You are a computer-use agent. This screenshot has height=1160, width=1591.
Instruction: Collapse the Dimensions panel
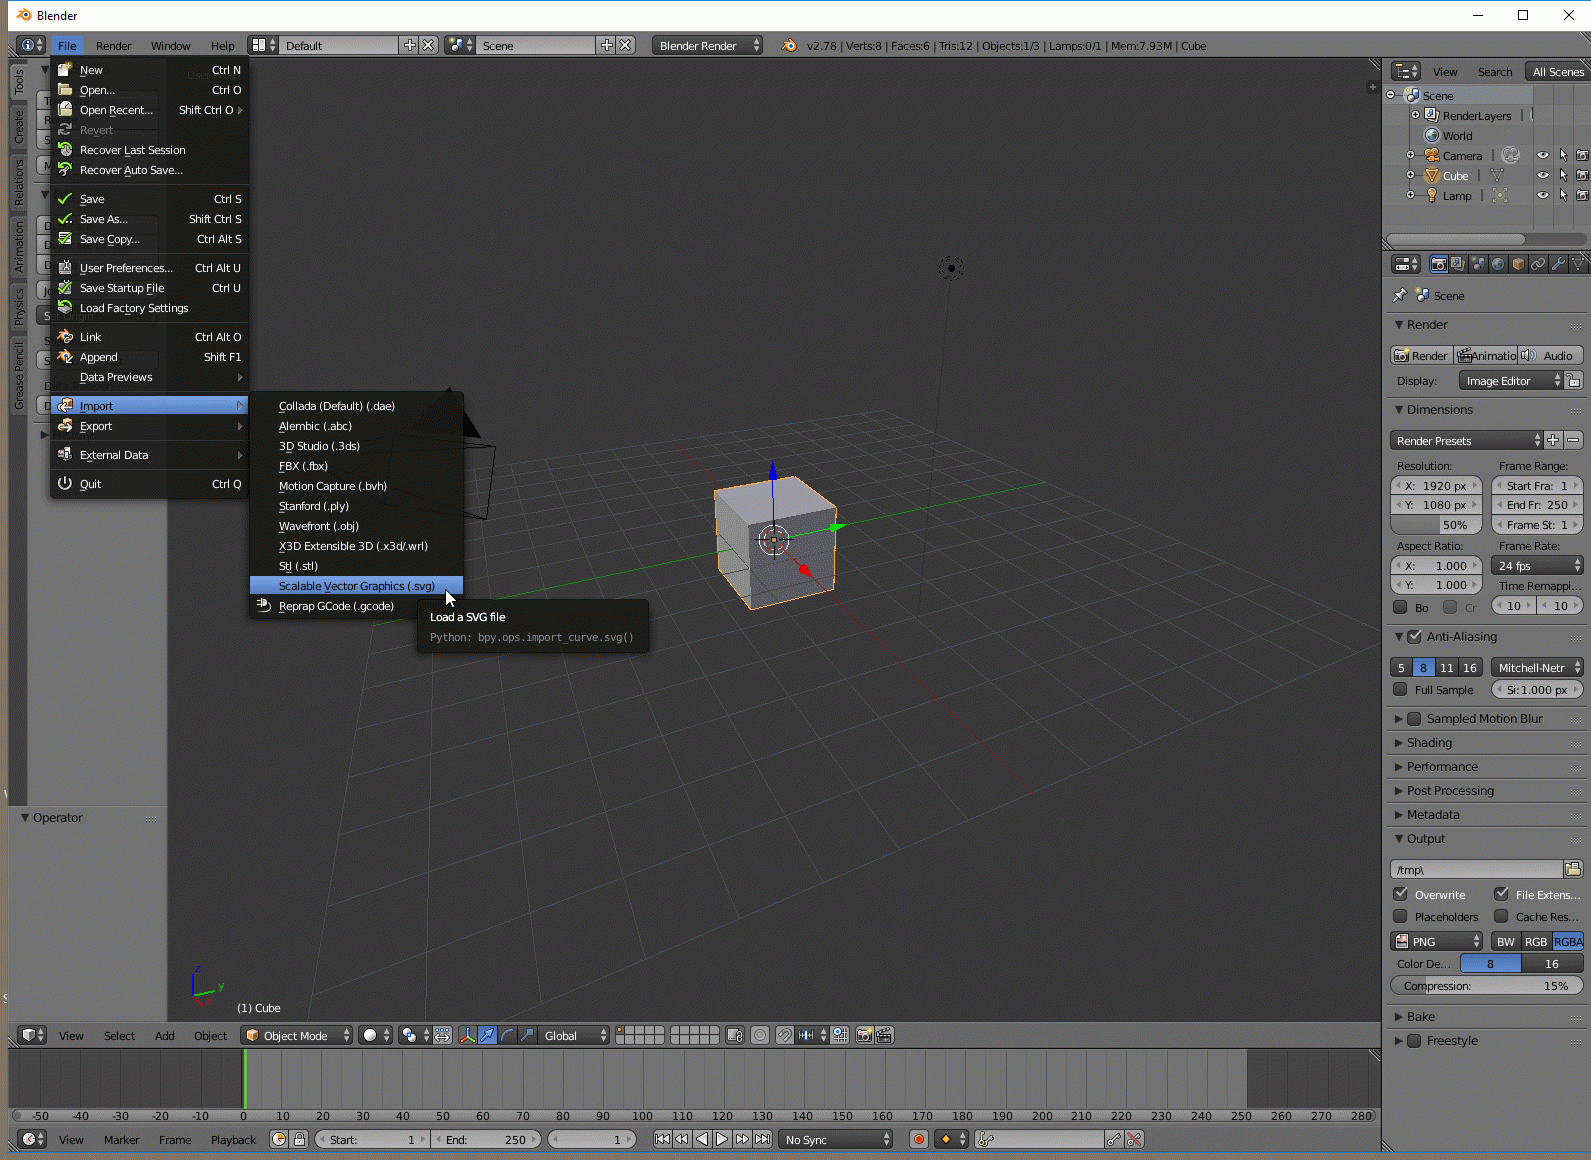1439,409
